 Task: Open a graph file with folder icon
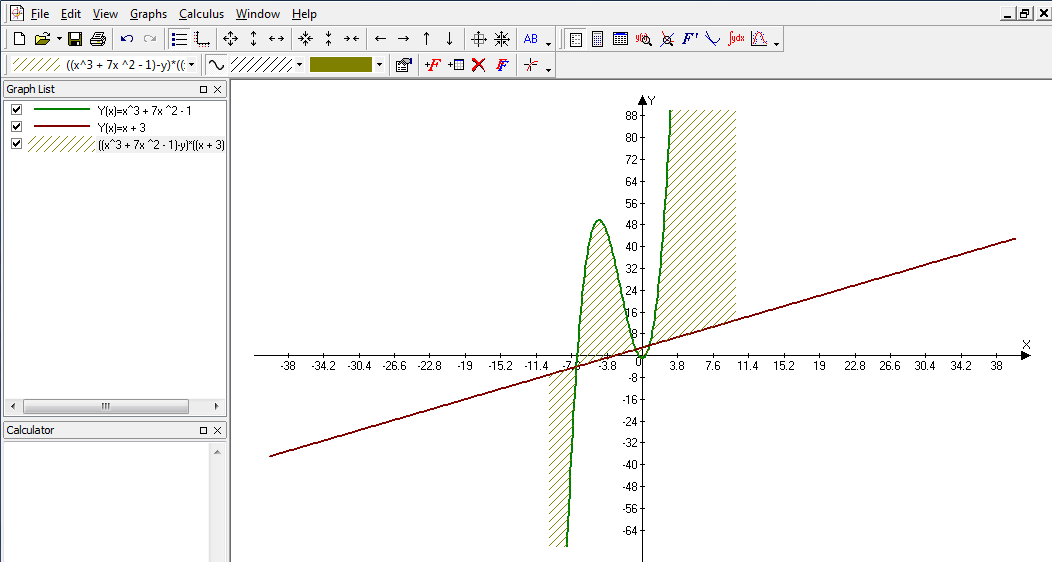pyautogui.click(x=42, y=39)
